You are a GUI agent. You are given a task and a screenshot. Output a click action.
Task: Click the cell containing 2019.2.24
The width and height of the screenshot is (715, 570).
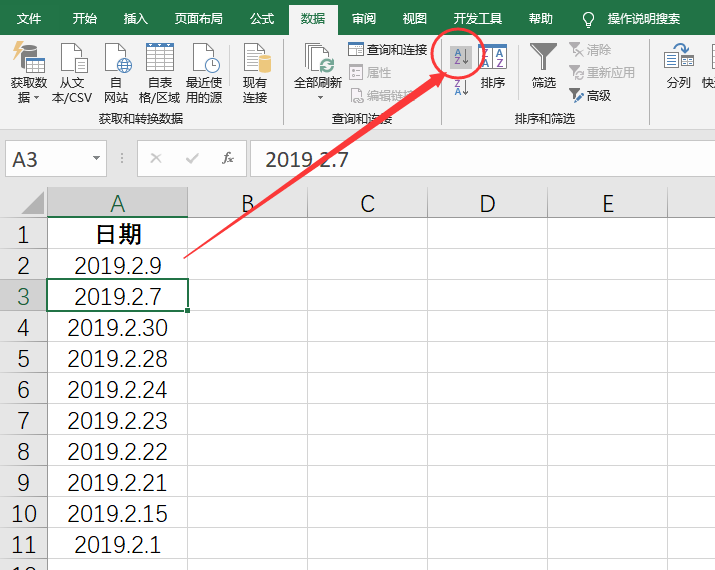118,389
